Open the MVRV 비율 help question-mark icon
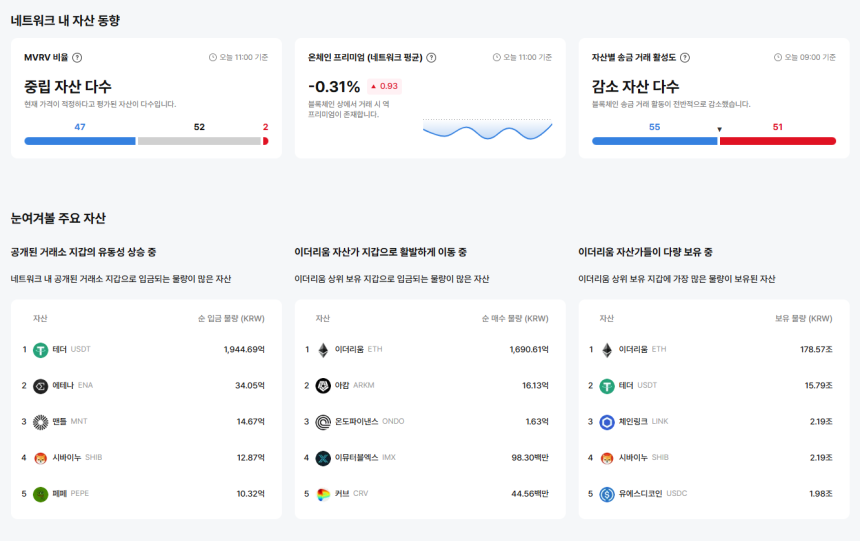 pyautogui.click(x=77, y=58)
